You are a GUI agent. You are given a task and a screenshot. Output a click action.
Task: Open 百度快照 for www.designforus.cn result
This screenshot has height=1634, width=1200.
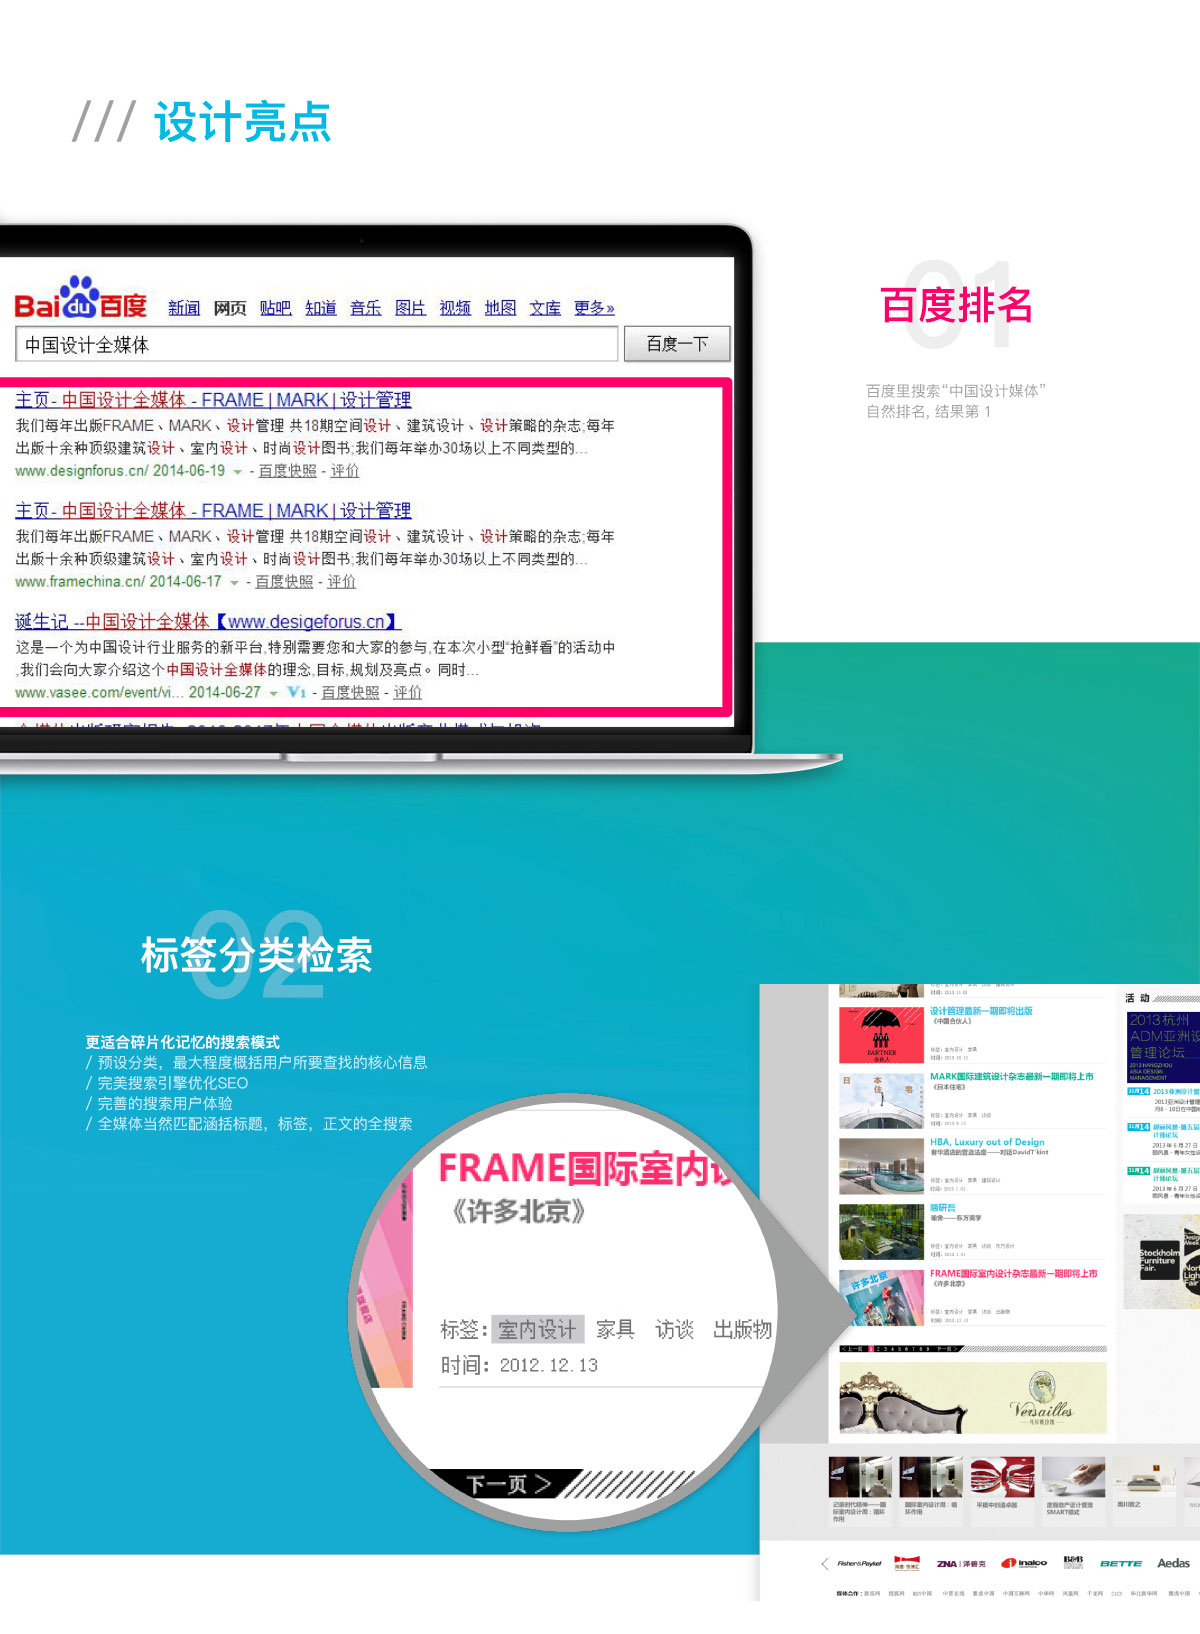click(288, 471)
